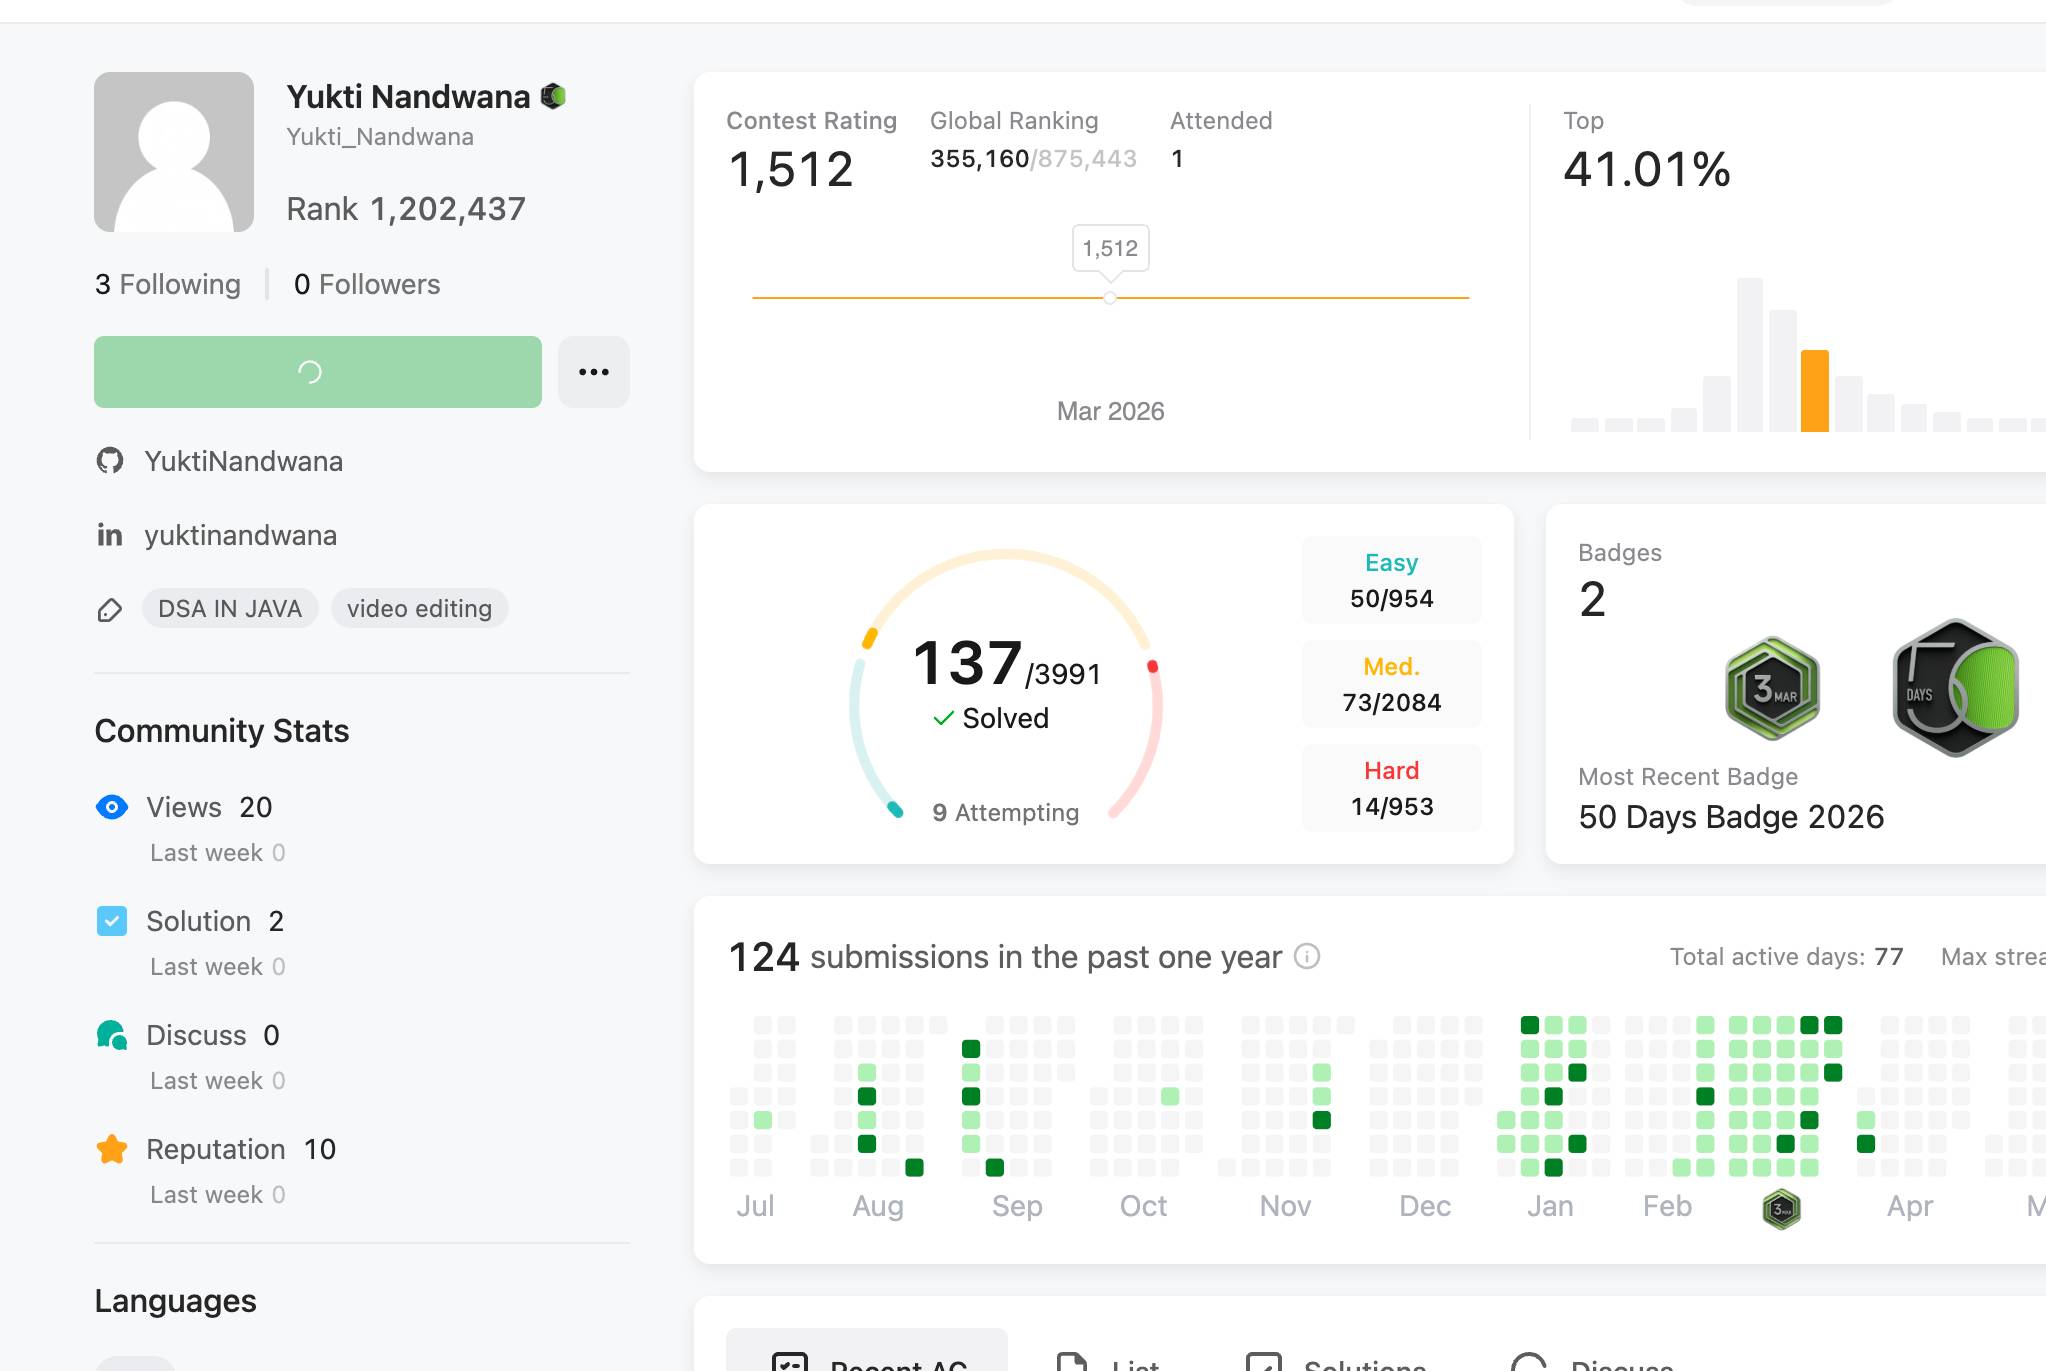Click the 1,512 point on rating chart
This screenshot has height=1371, width=2046.
click(1110, 298)
